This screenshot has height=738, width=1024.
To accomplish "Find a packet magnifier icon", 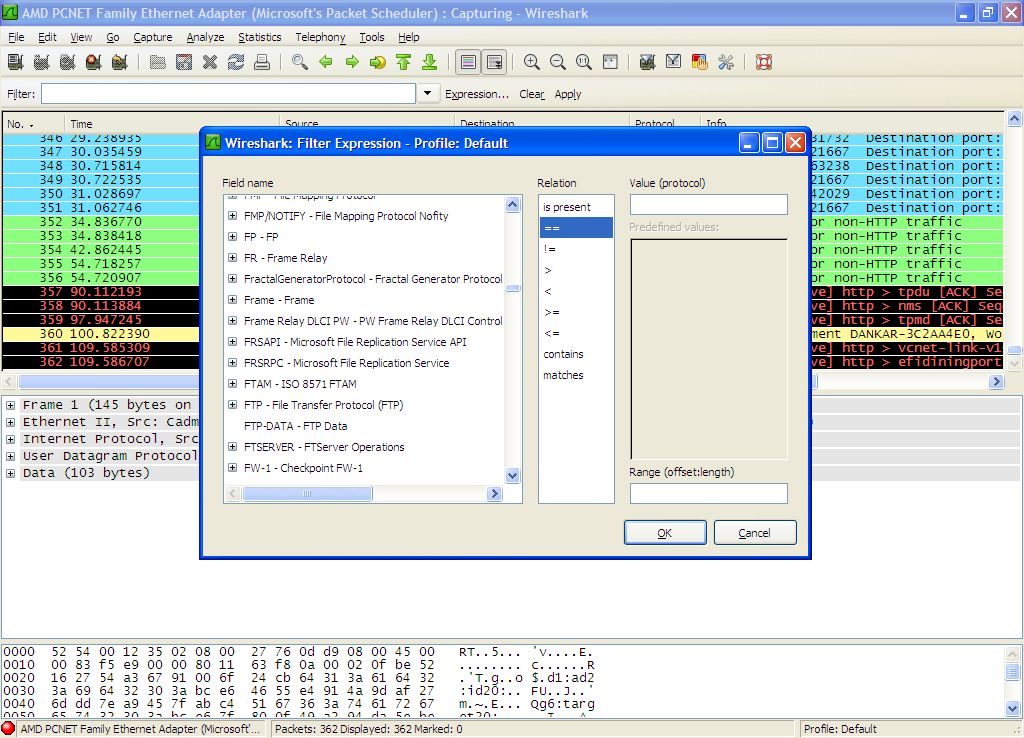I will click(300, 62).
